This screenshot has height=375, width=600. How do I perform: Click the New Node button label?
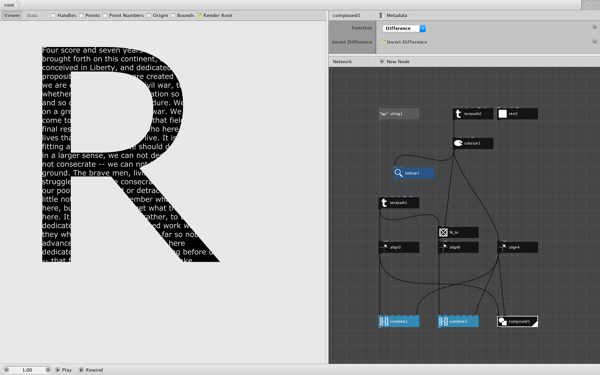click(x=398, y=61)
